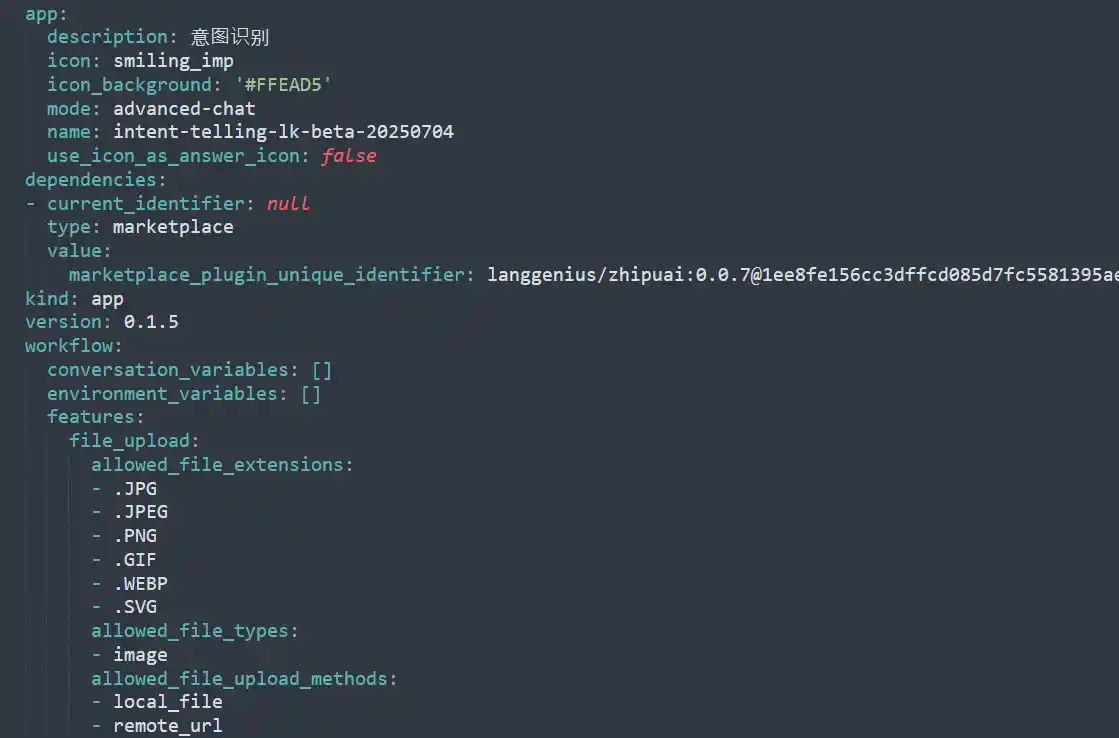This screenshot has width=1119, height=738.
Task: Click the 'app:' key on the first line
Action: [x=46, y=14]
